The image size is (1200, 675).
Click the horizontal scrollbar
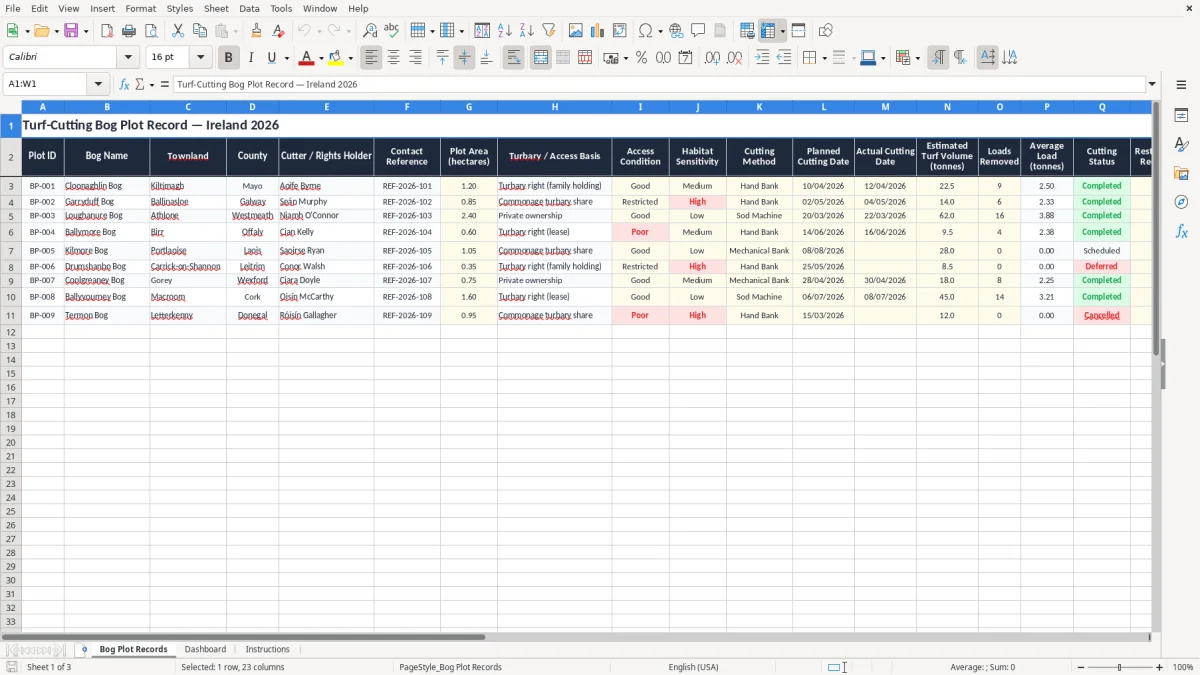tap(243, 637)
